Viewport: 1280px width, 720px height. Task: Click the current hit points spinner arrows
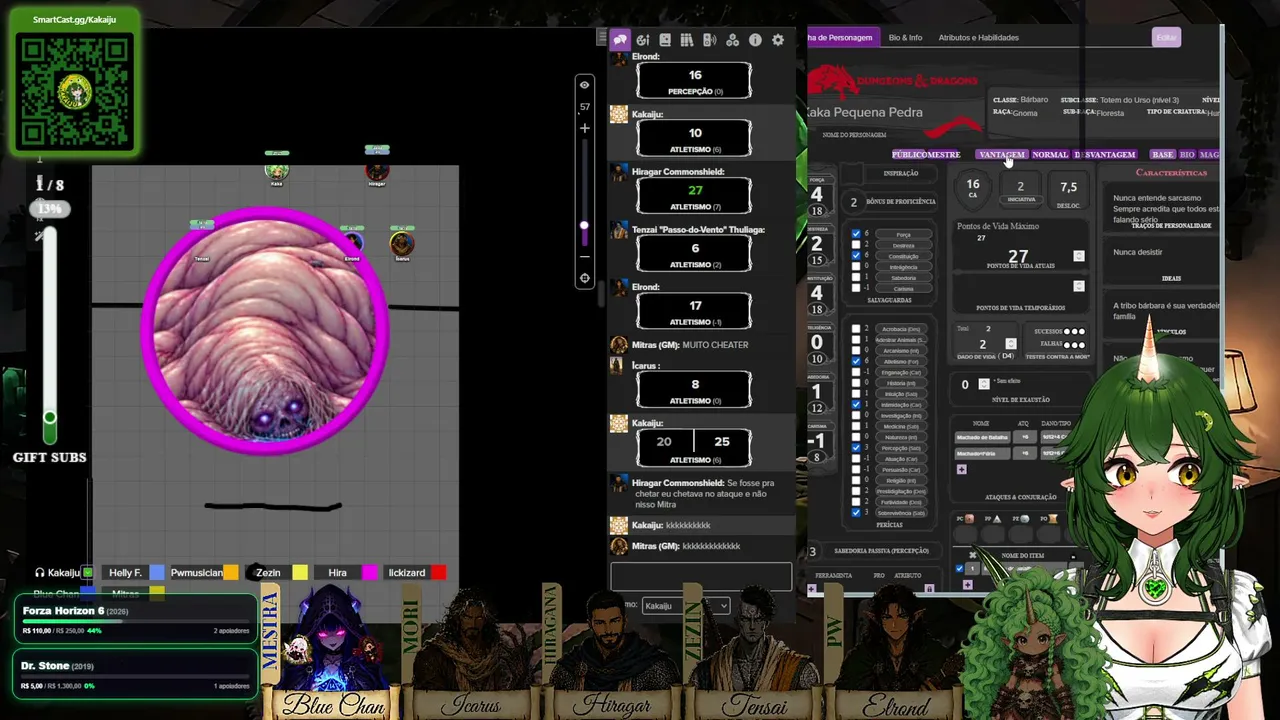click(x=1079, y=256)
